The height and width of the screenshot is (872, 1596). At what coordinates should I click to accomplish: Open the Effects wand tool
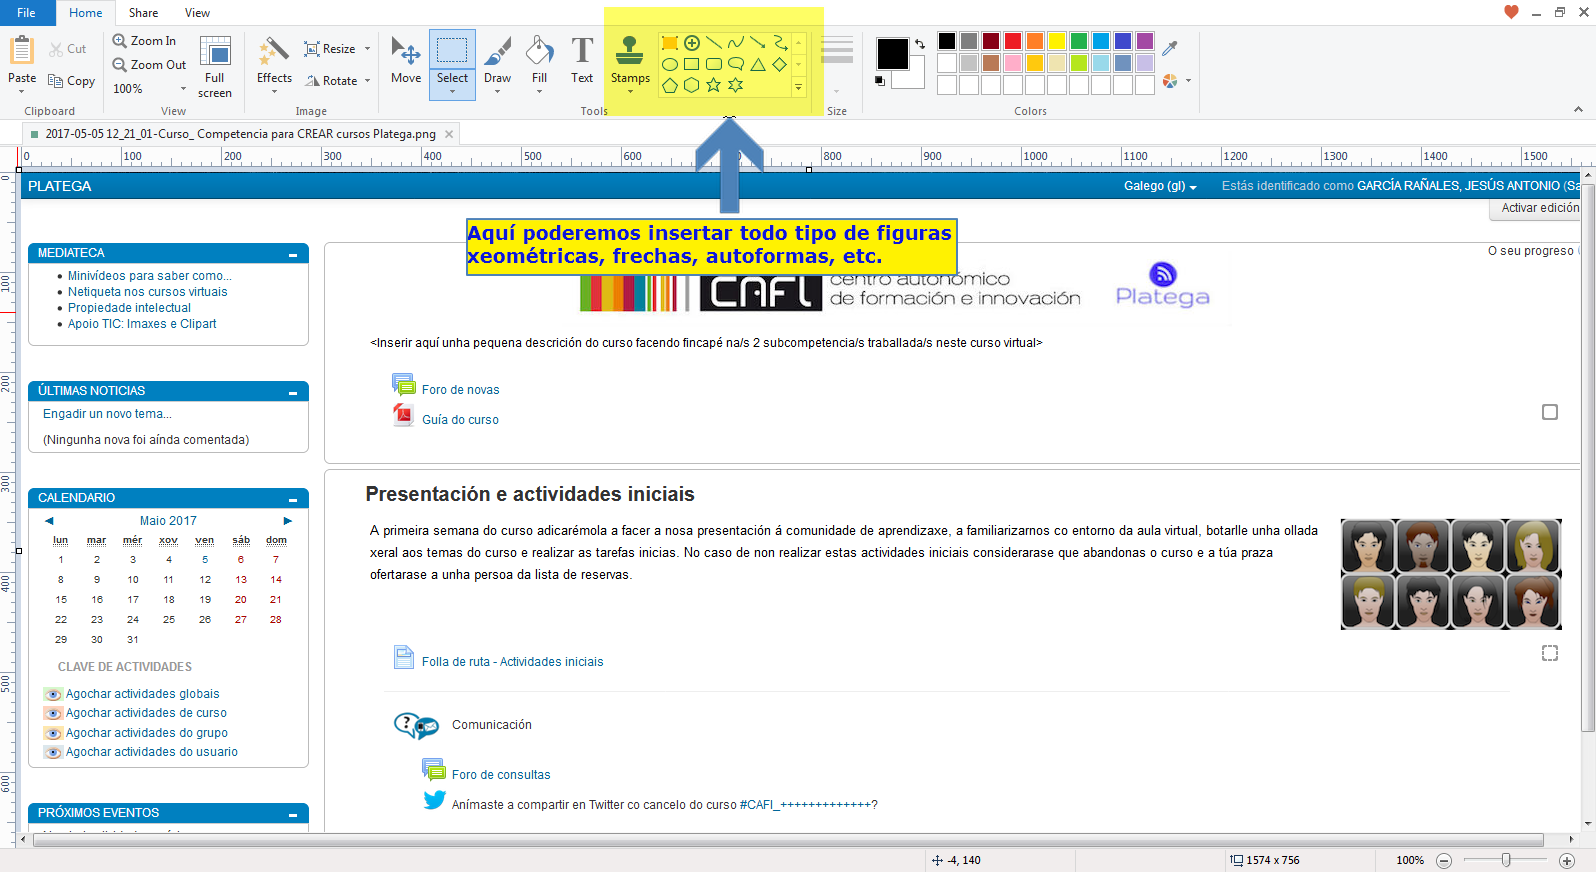(274, 62)
